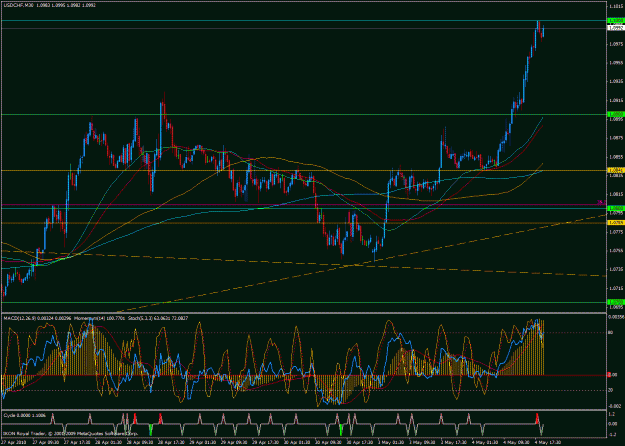Select the 1.0900 green price level label

pos(615,114)
